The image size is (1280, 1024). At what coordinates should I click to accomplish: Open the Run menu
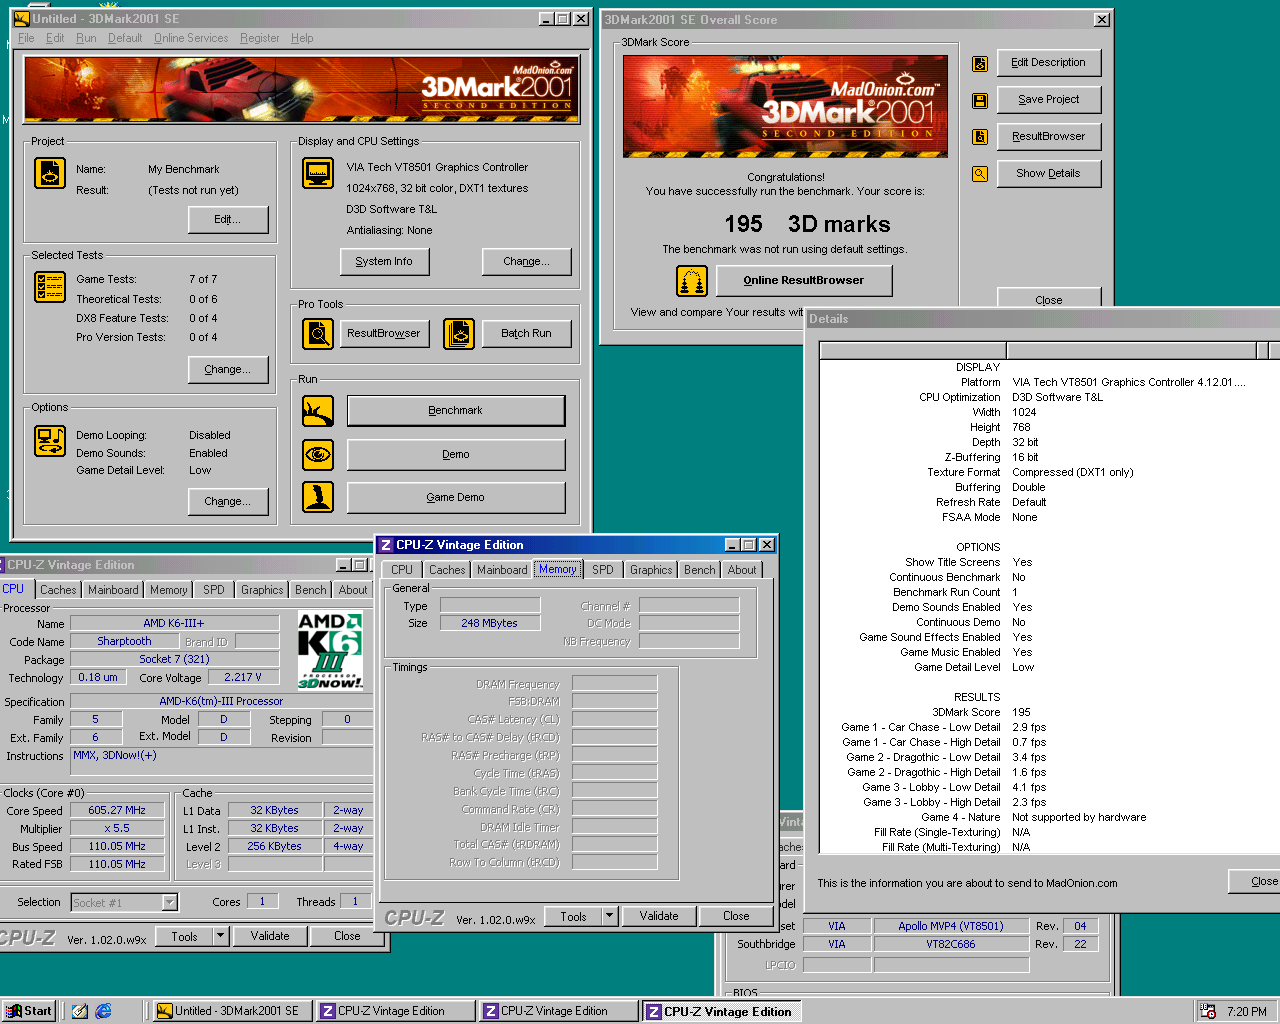[86, 38]
